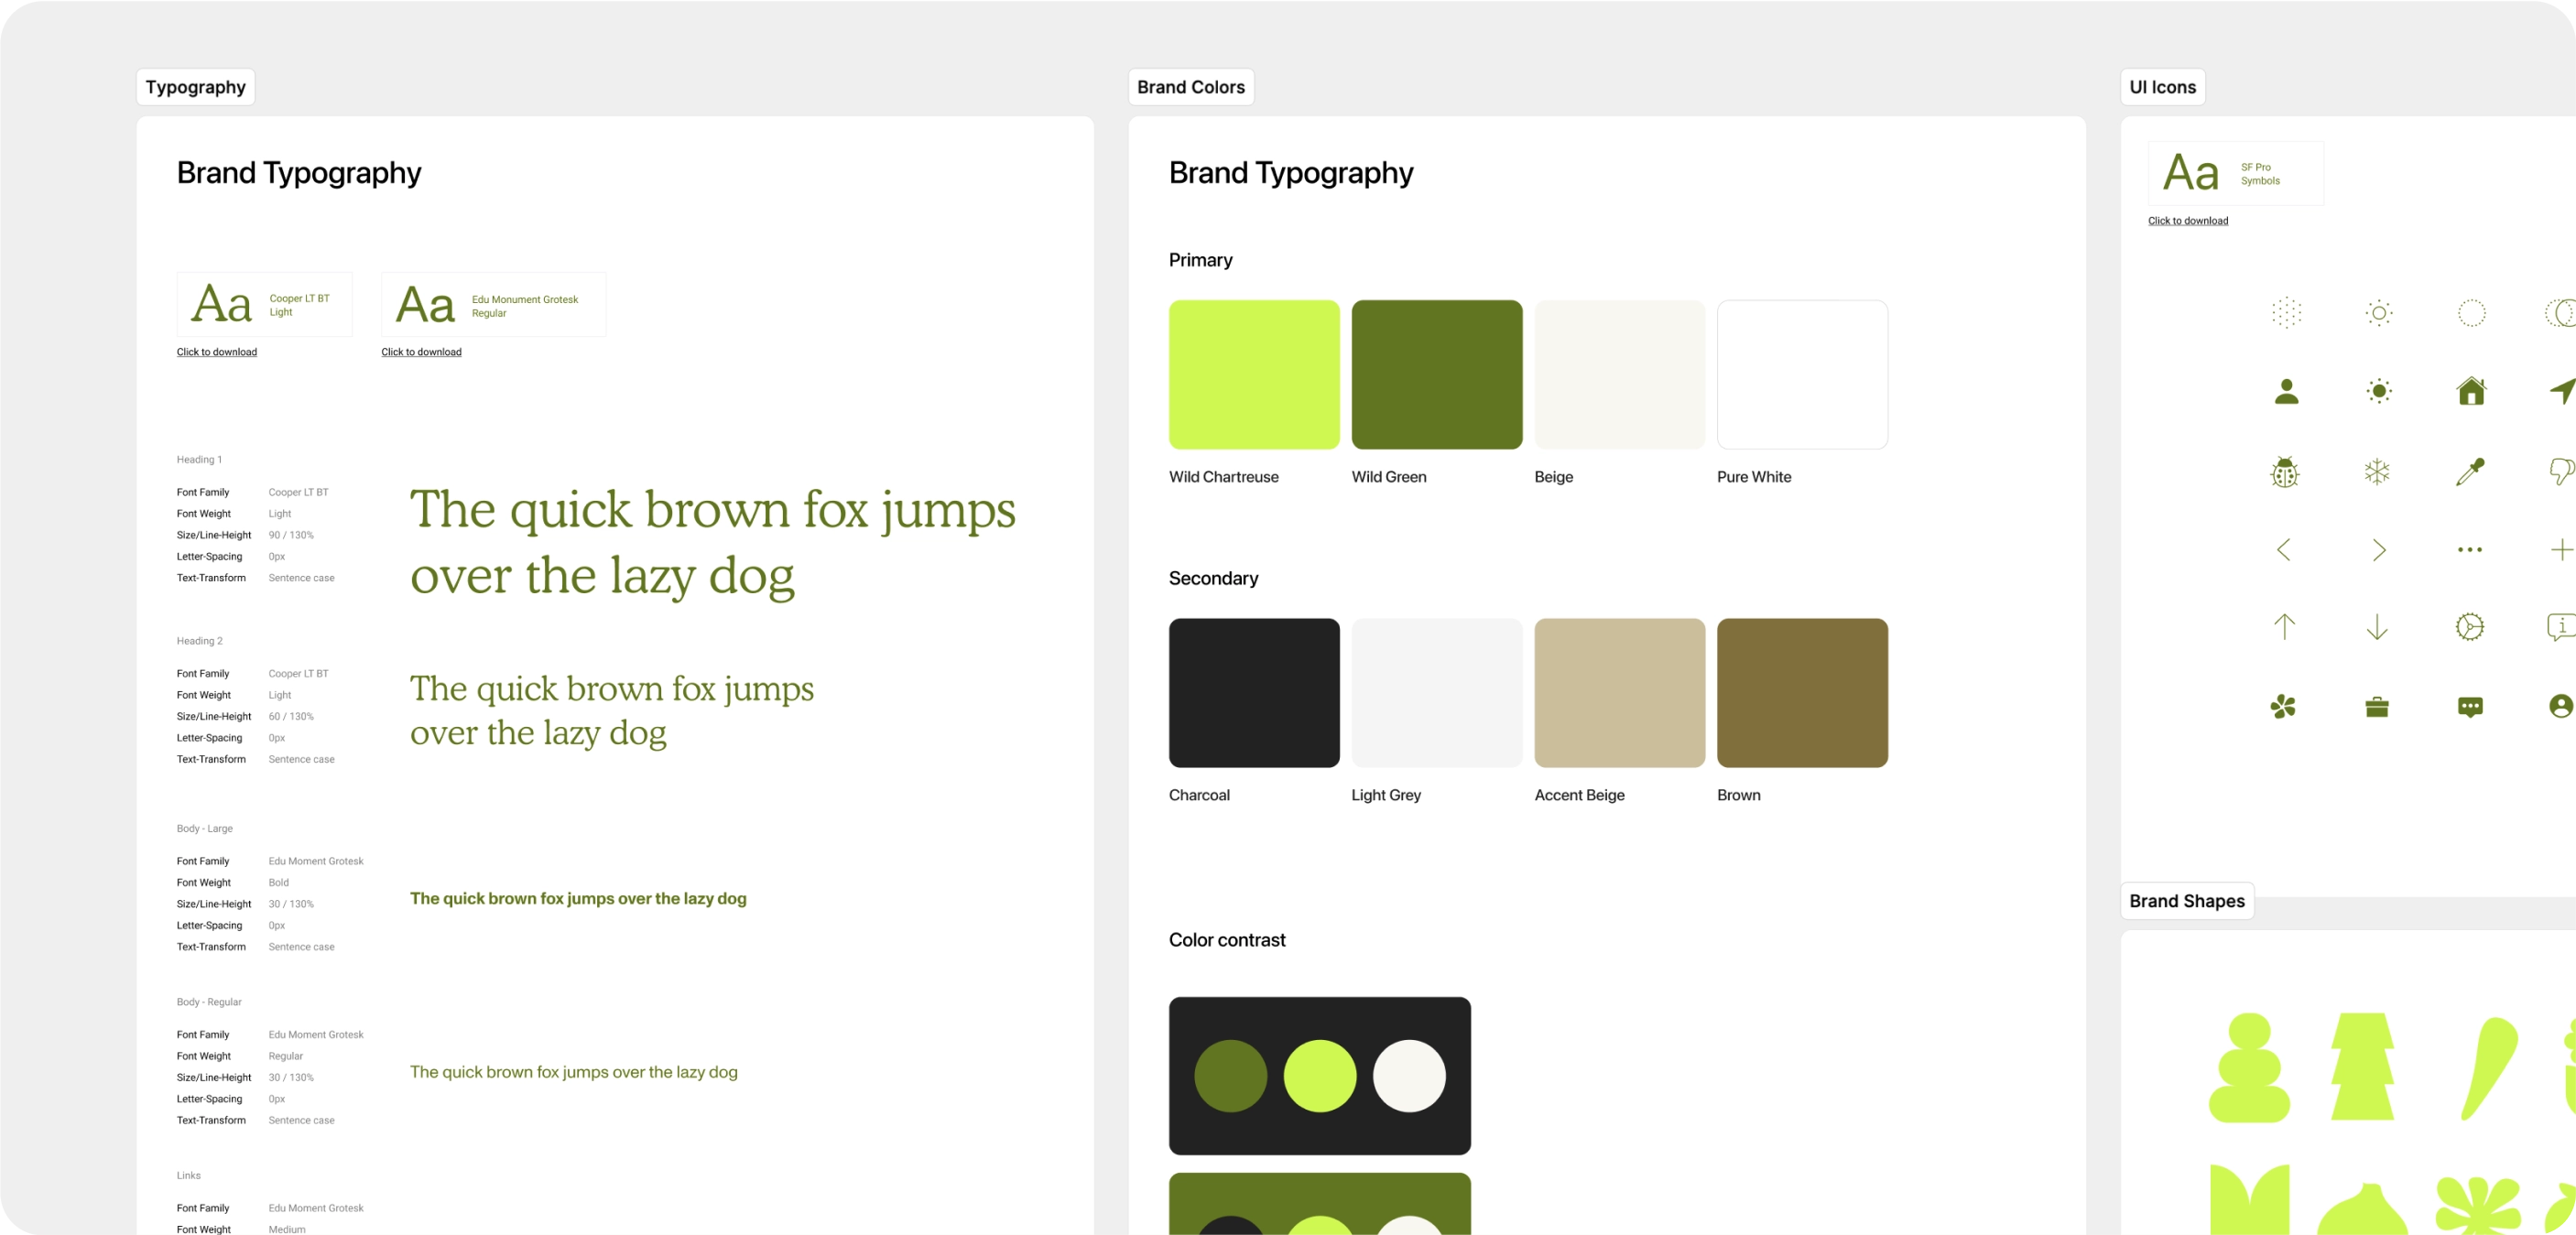
Task: Select the eyedropper icon
Action: click(x=2470, y=471)
